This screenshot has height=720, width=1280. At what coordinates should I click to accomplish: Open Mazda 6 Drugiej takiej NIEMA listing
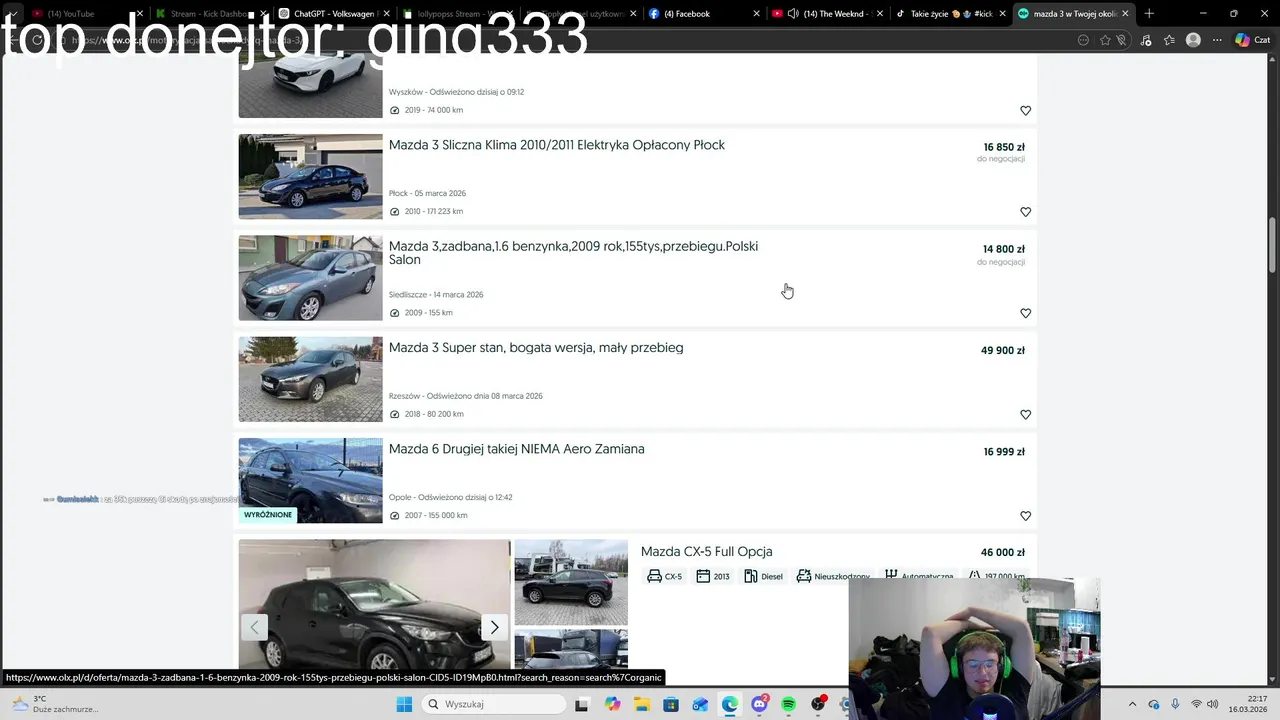(x=516, y=449)
